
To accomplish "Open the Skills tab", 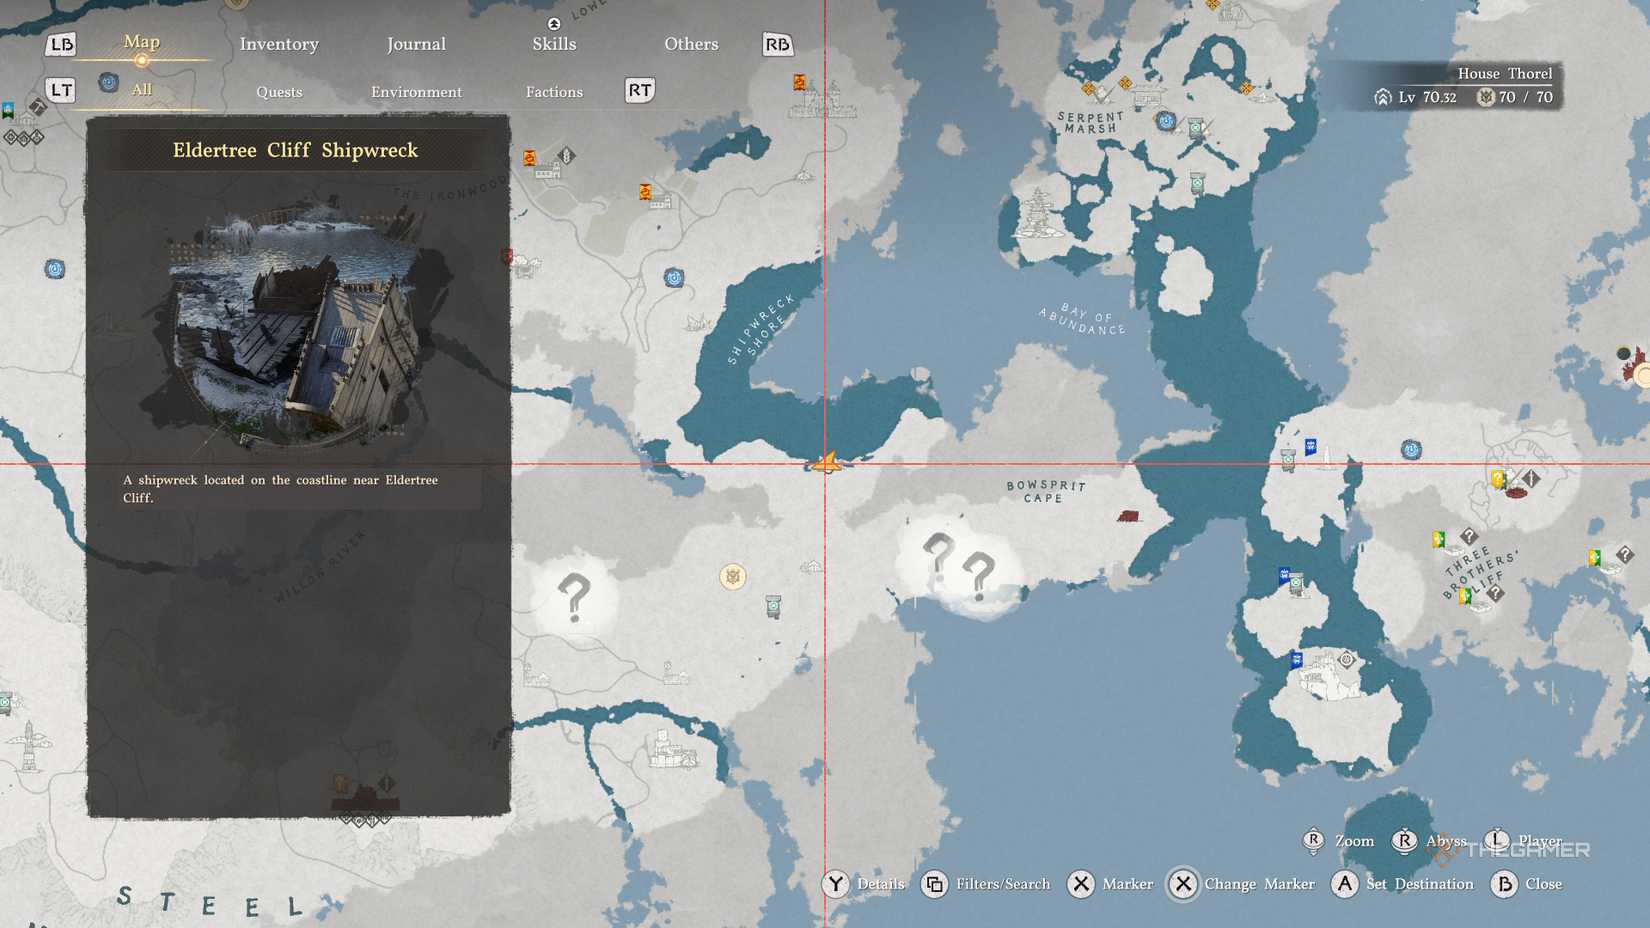I will (554, 44).
